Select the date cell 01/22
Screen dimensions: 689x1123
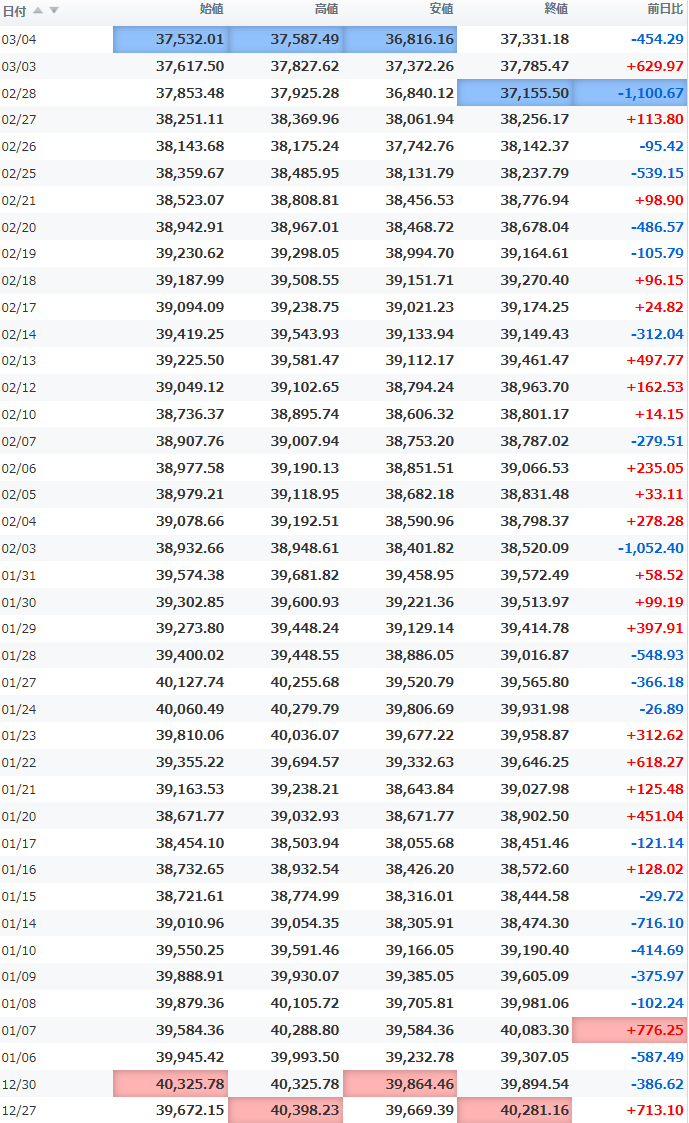tap(19, 763)
